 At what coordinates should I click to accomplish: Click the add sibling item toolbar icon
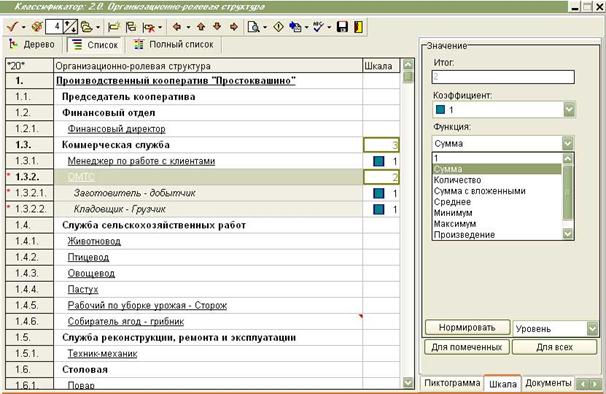114,27
